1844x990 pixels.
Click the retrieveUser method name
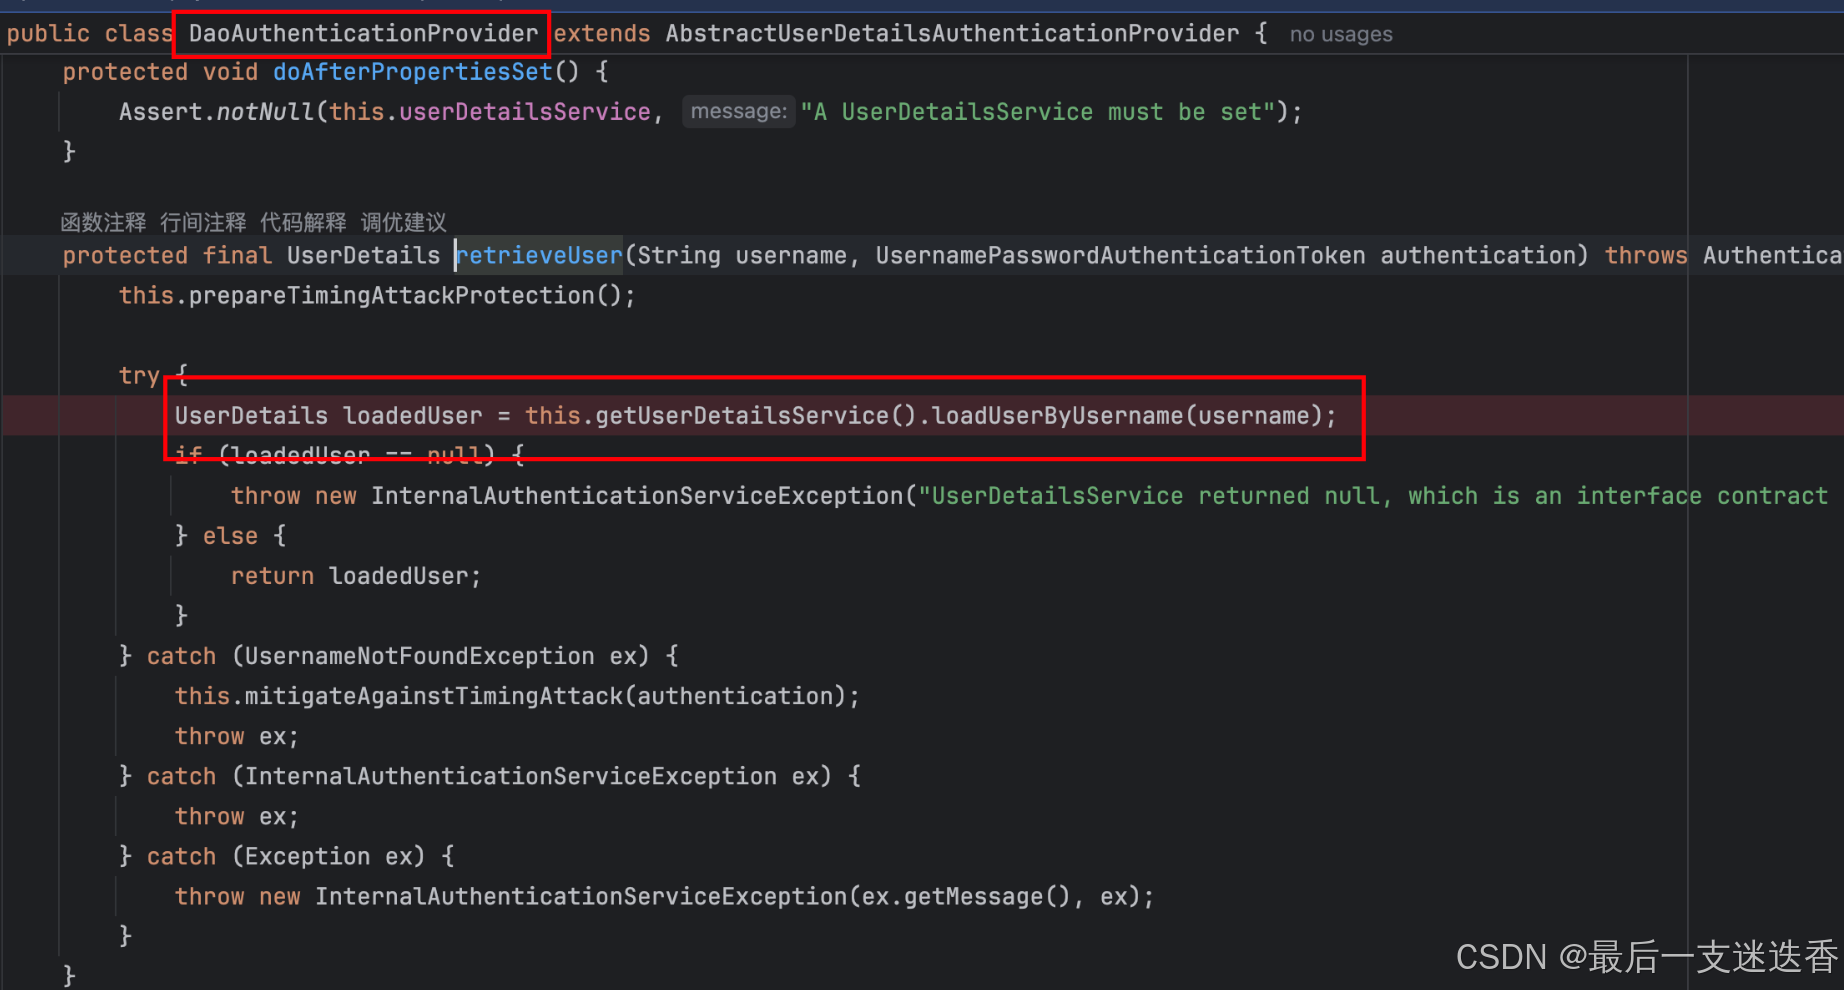[540, 256]
